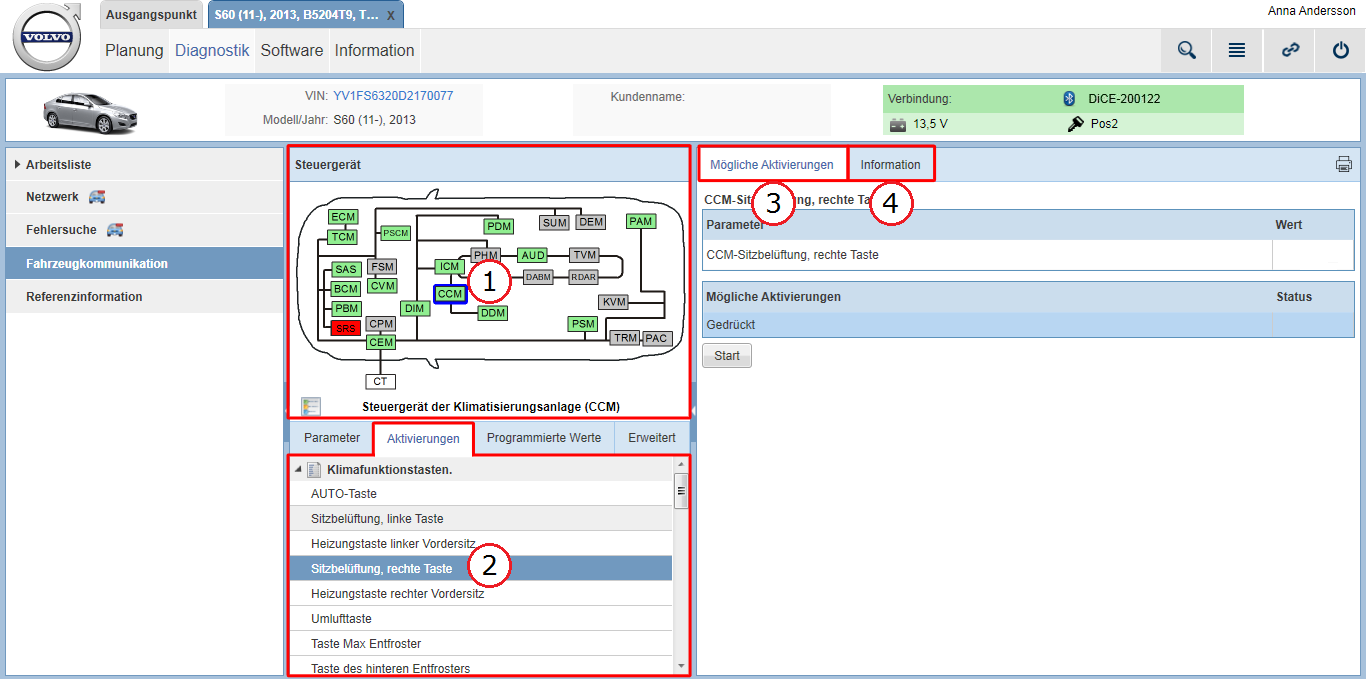This screenshot has width=1366, height=679.
Task: Select the PSM control unit in diagram
Action: click(x=583, y=324)
